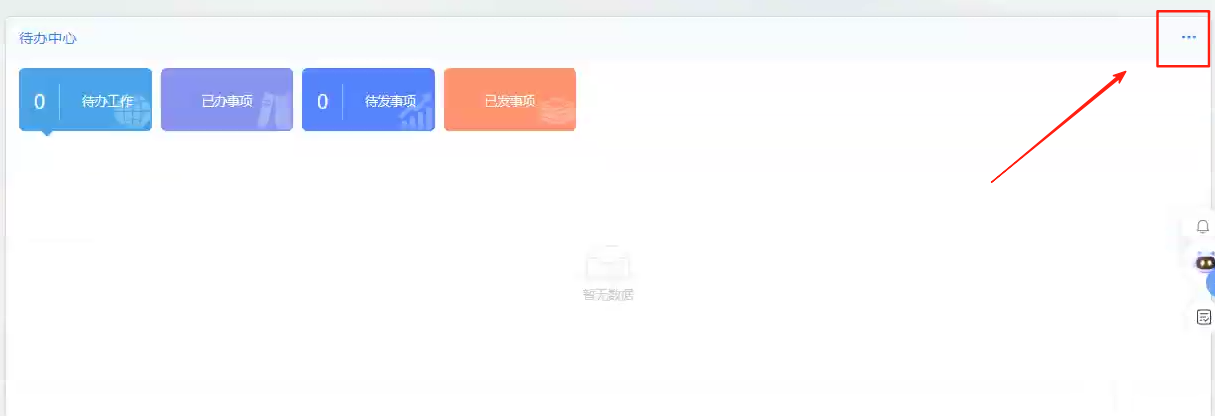Viewport: 1215px width, 416px height.
Task: Click the 0 count on 待办工作 card
Action: pyautogui.click(x=40, y=101)
